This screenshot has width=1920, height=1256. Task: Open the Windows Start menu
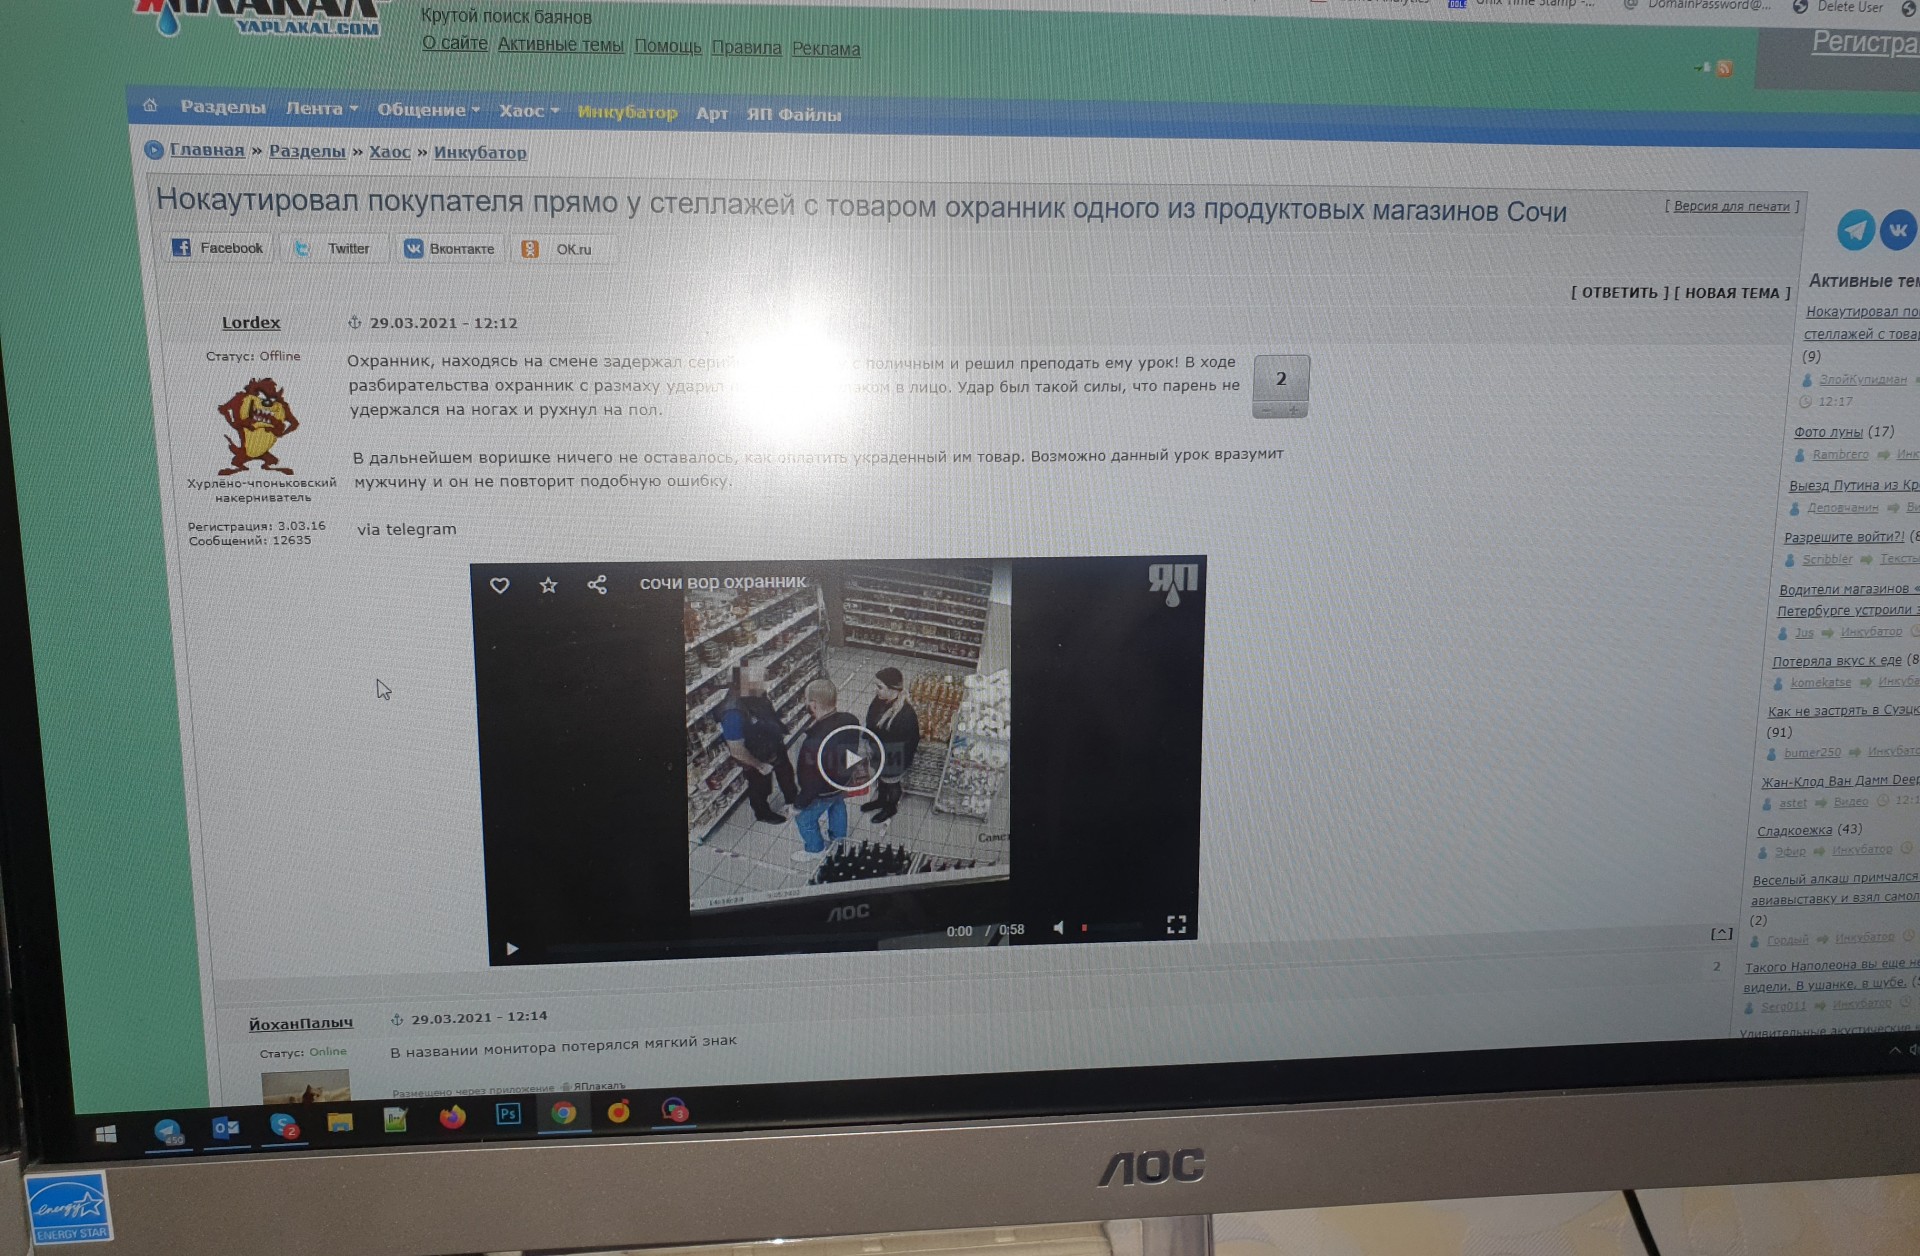(x=106, y=1134)
